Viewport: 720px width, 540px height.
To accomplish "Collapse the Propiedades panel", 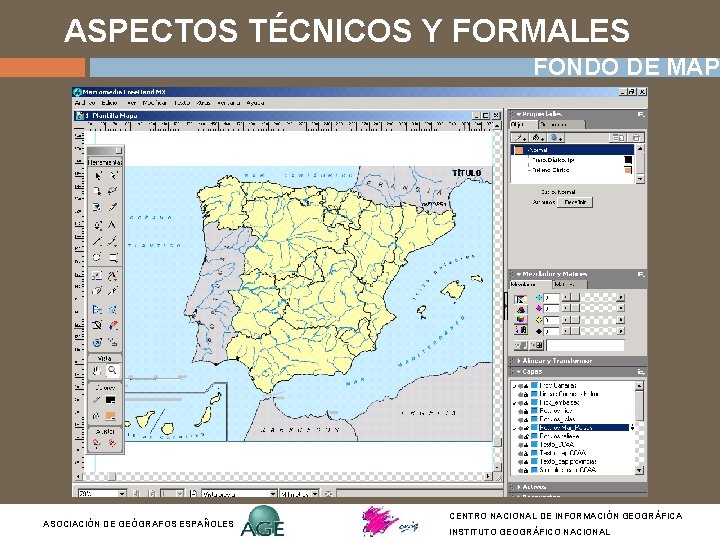I will coord(518,114).
